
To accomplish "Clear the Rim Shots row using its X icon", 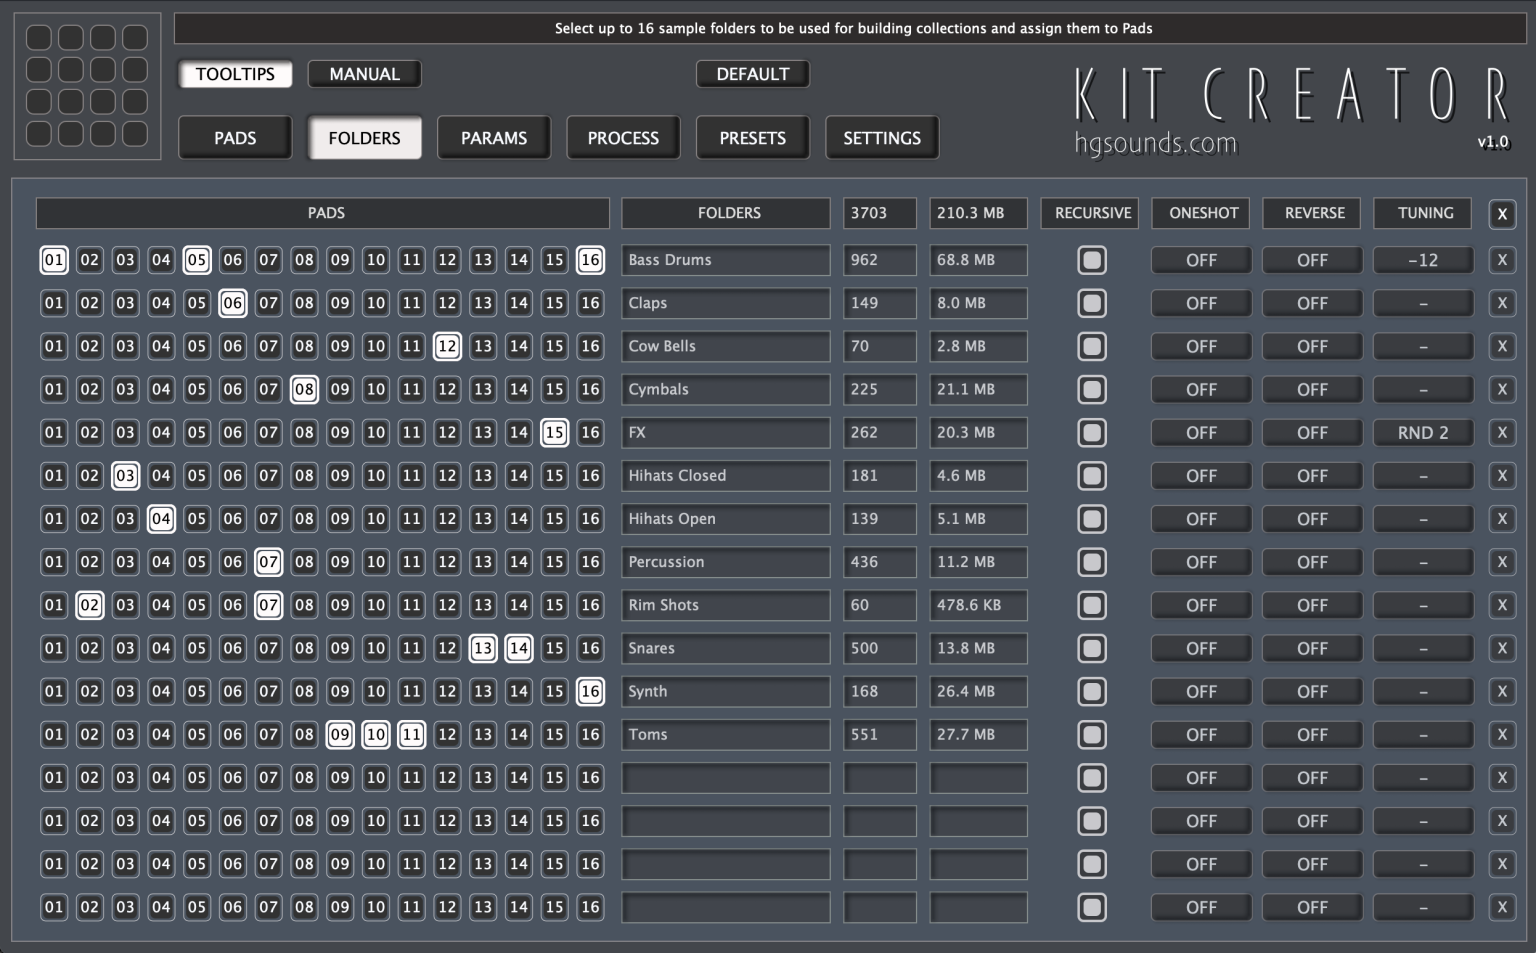I will [x=1502, y=605].
